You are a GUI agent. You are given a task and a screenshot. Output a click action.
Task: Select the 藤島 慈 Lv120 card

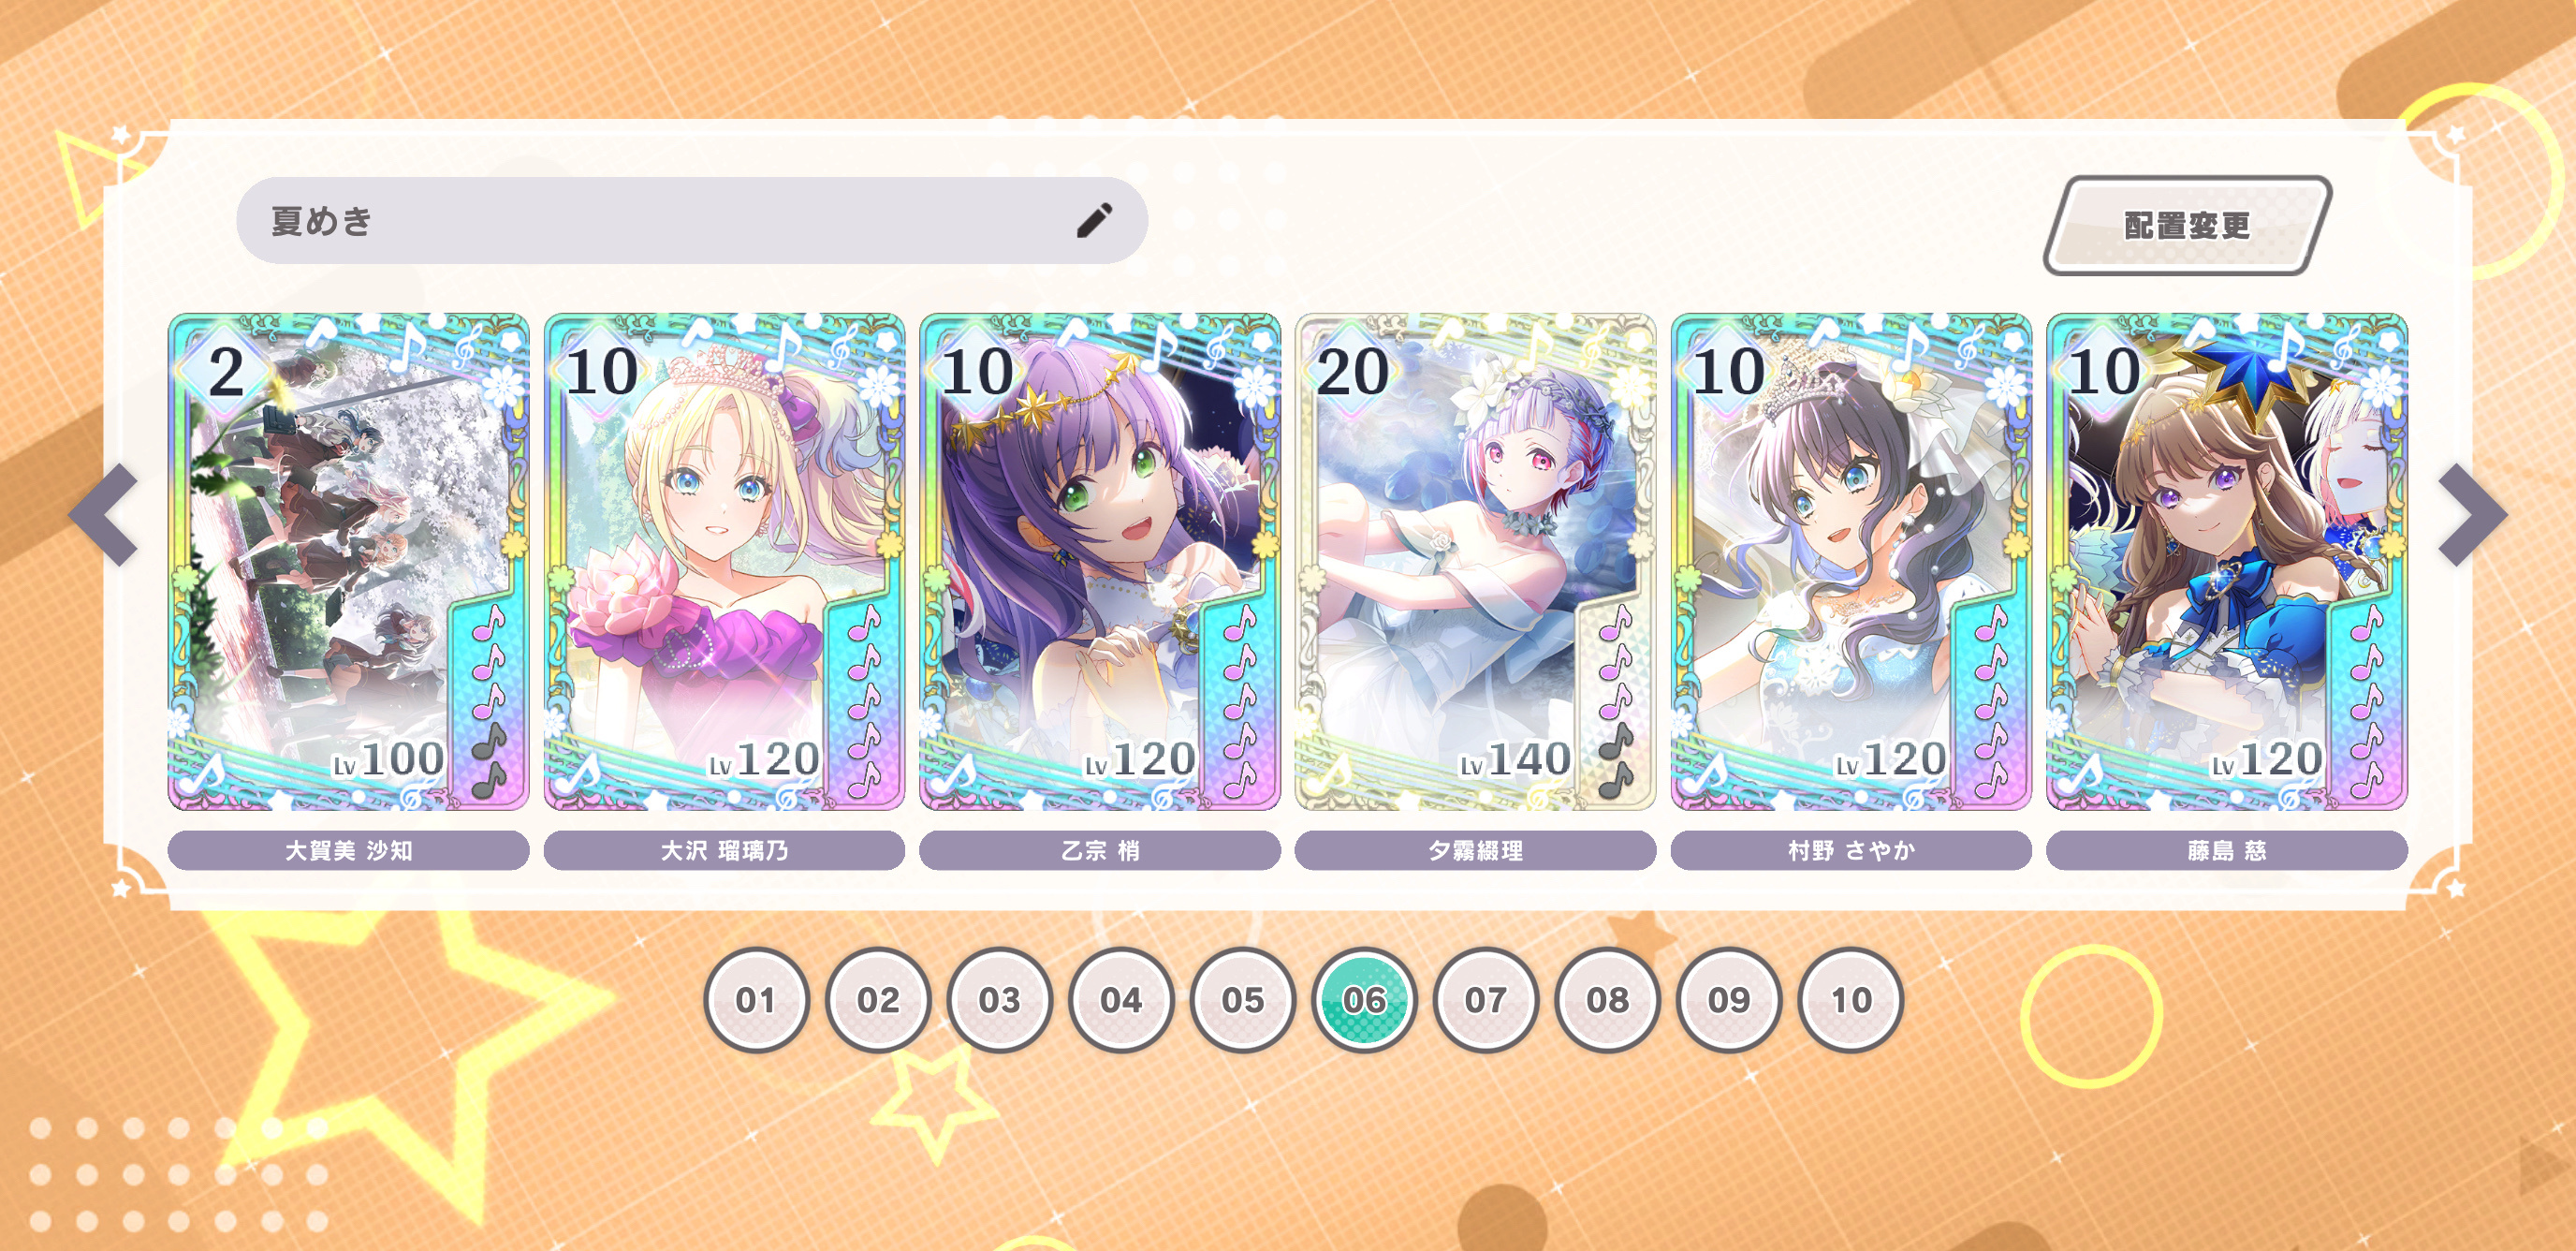coord(2227,562)
